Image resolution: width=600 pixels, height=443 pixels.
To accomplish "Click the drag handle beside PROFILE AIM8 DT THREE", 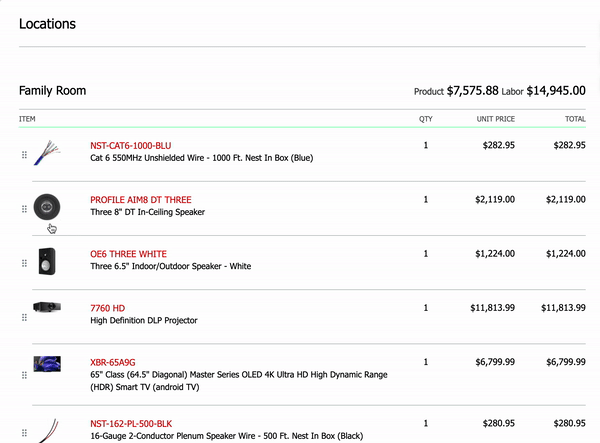I will tap(24, 209).
